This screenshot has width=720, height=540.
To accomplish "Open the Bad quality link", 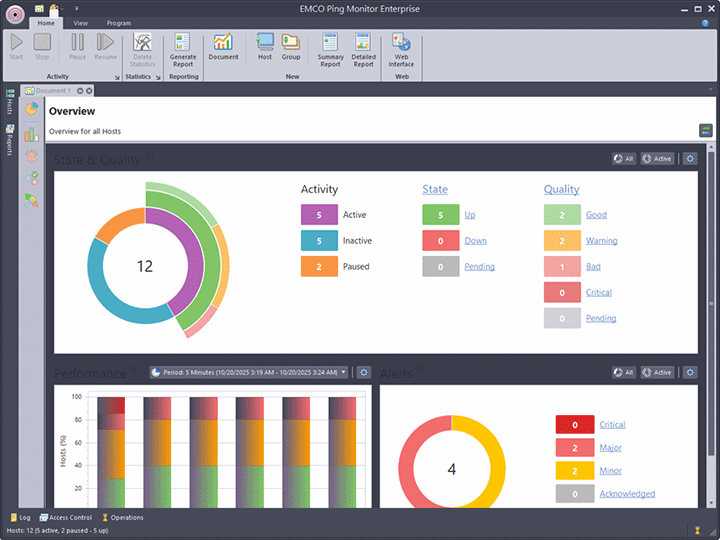I will point(593,266).
